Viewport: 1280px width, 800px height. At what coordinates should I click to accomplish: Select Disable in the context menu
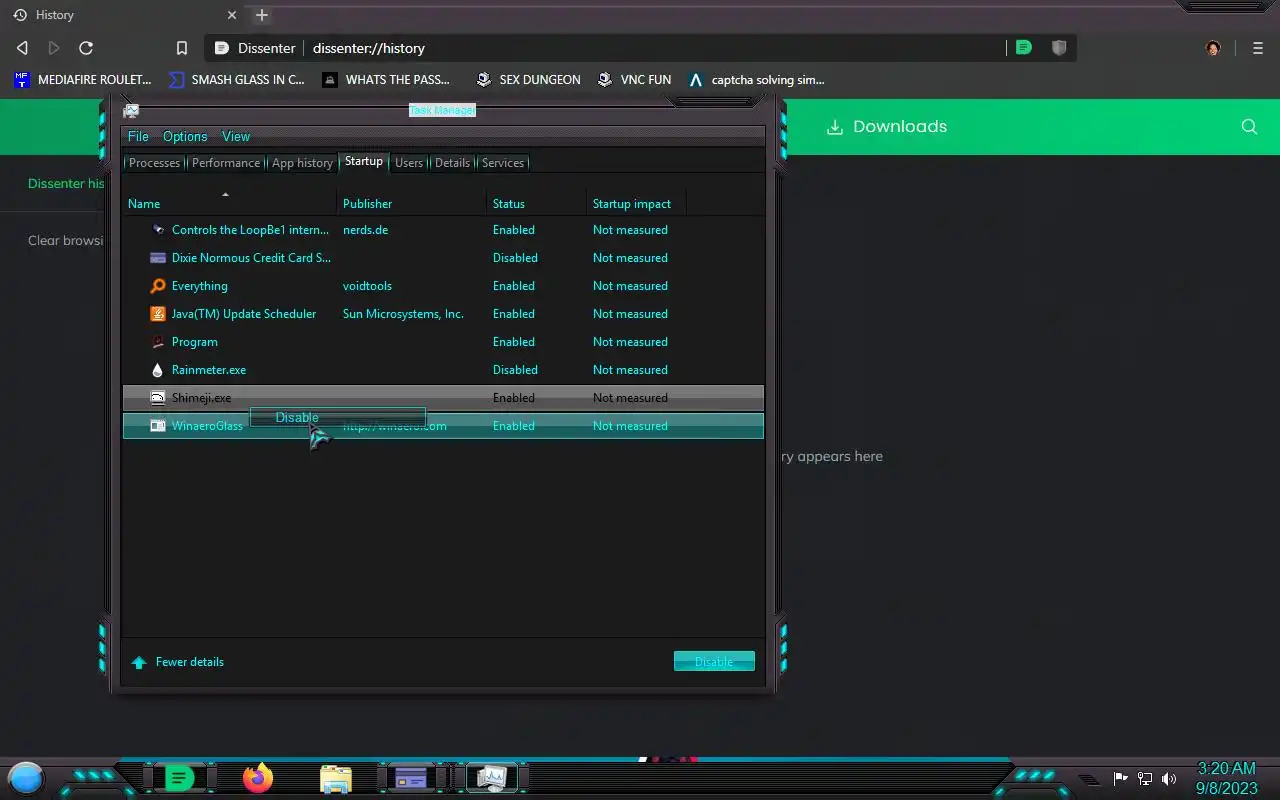[337, 417]
